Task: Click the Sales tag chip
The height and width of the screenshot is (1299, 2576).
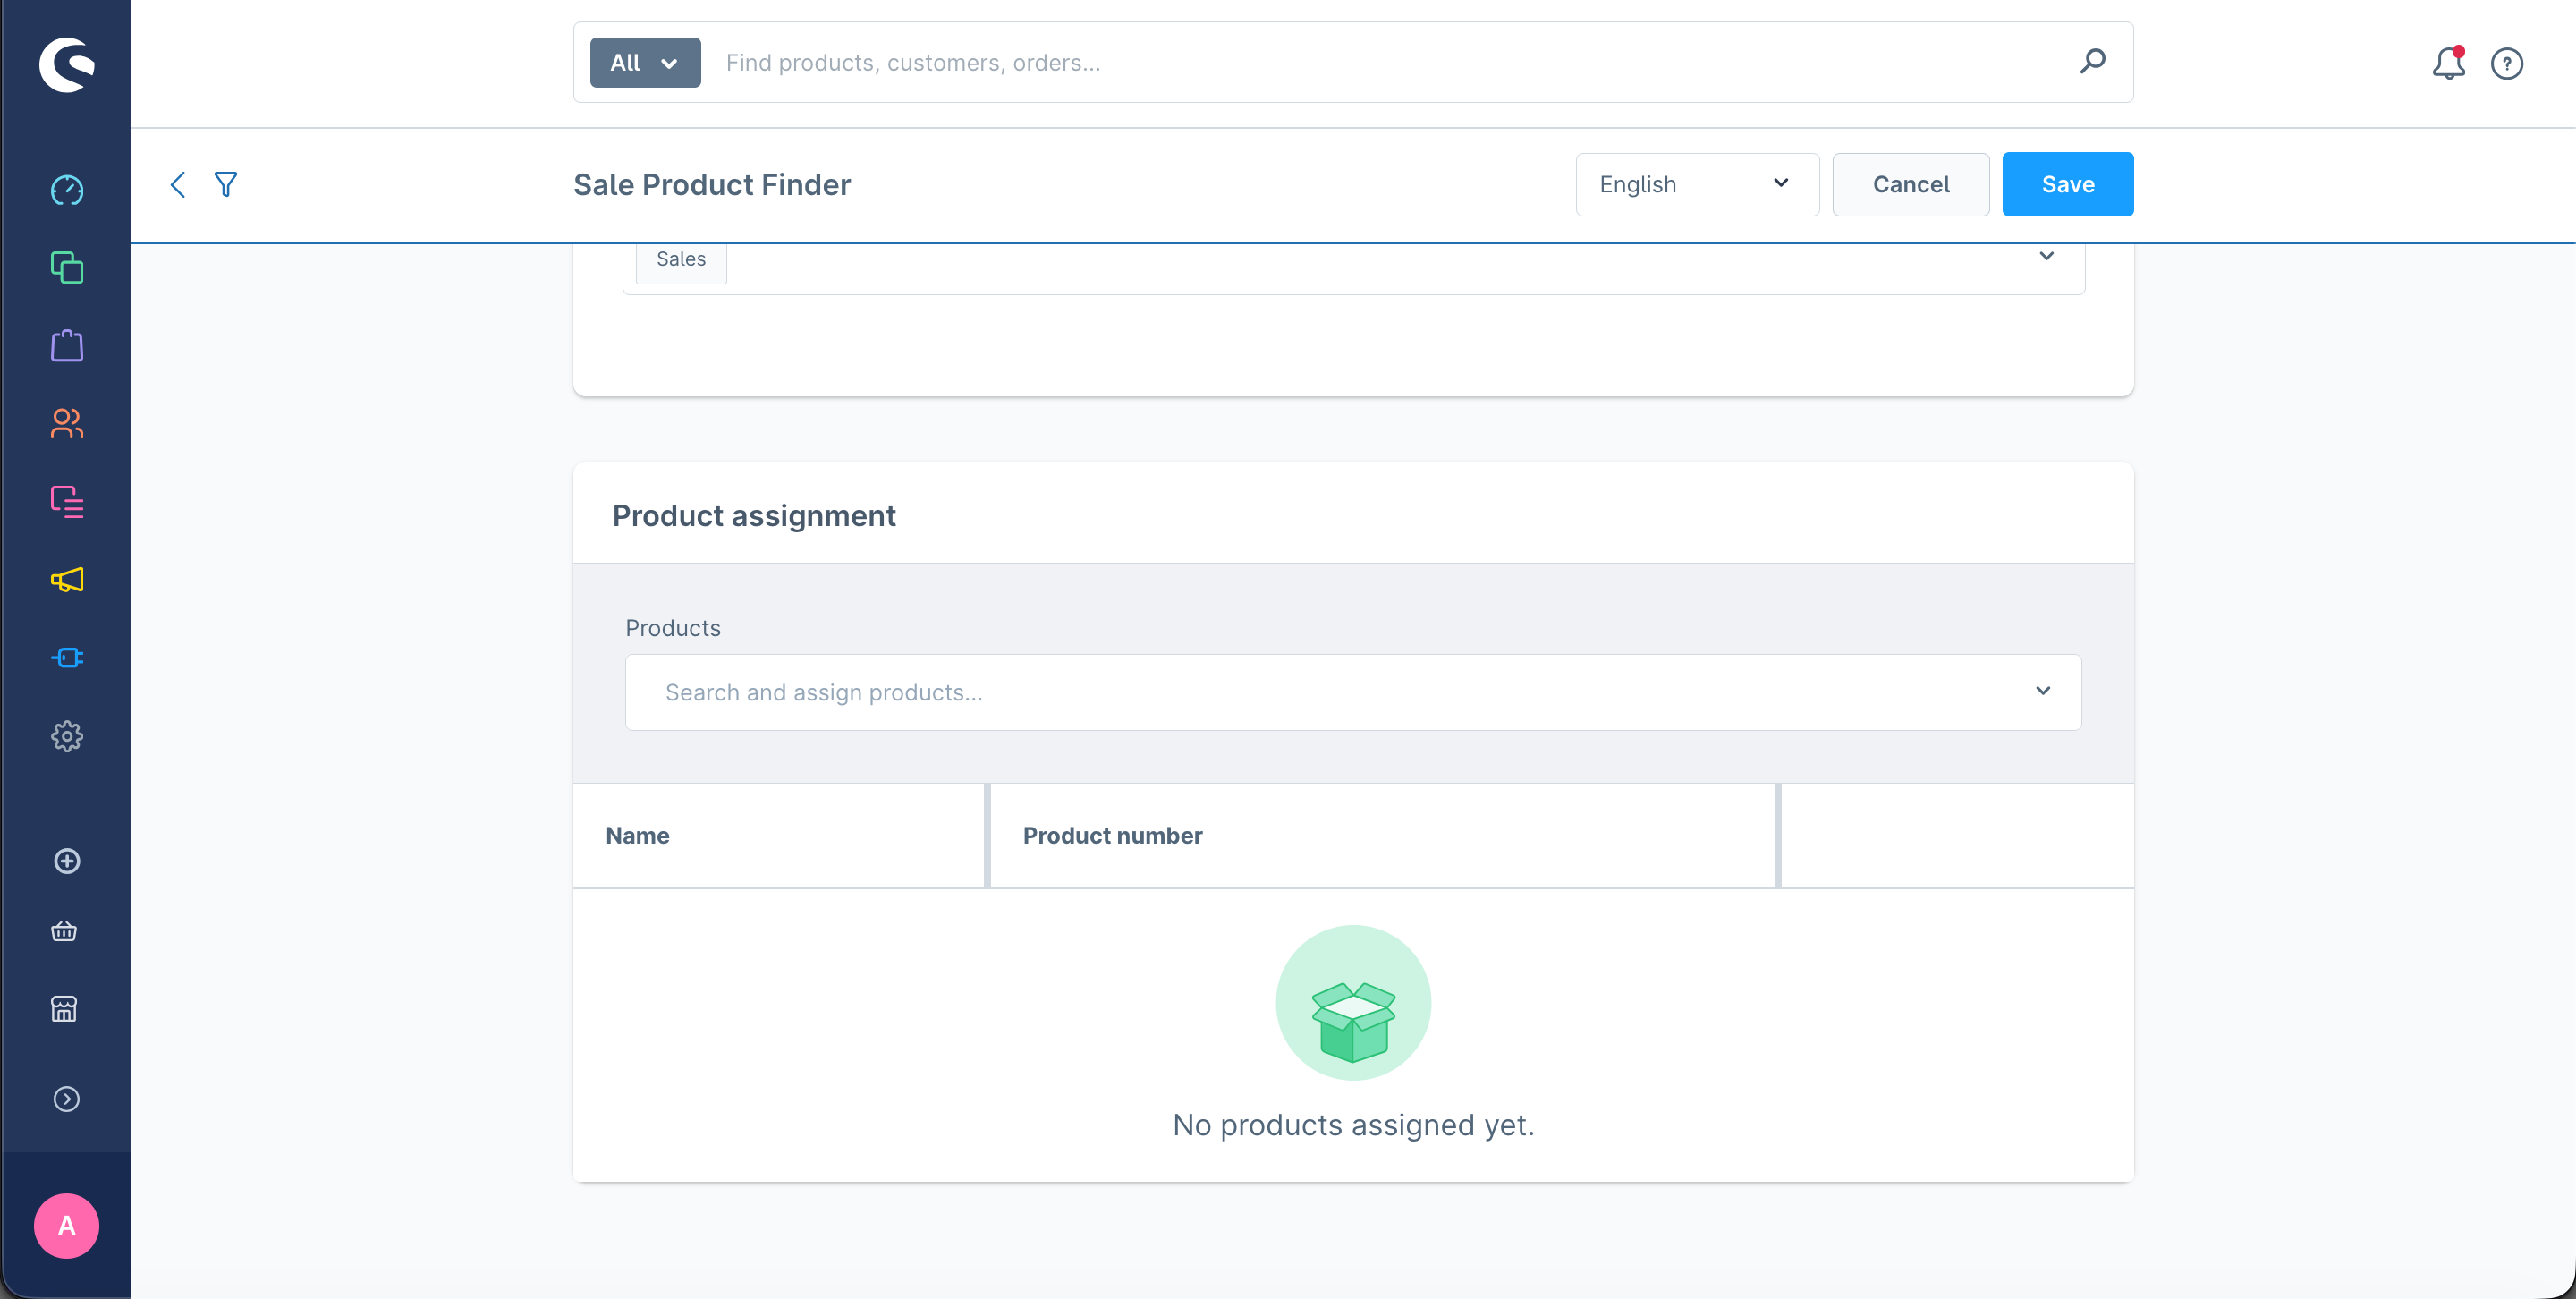Action: [x=681, y=260]
